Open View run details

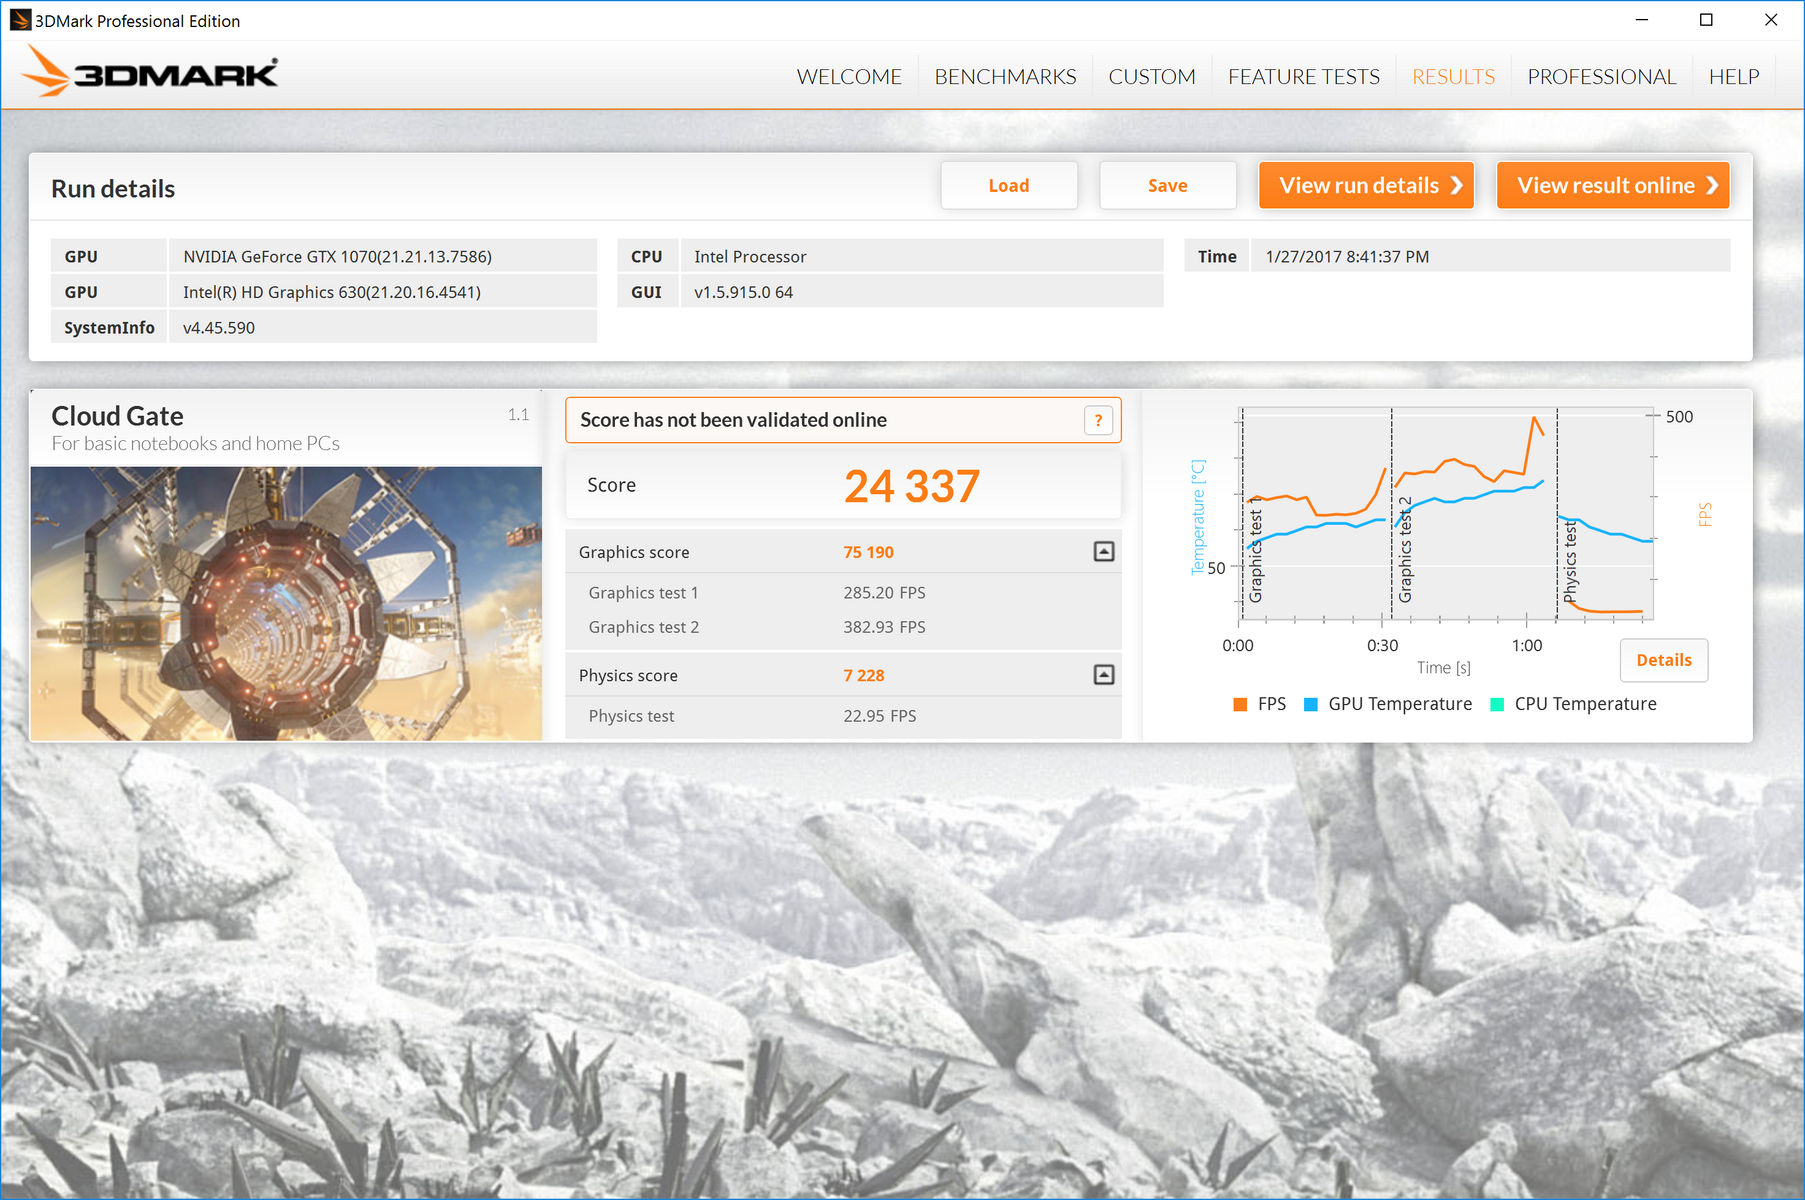point(1366,185)
